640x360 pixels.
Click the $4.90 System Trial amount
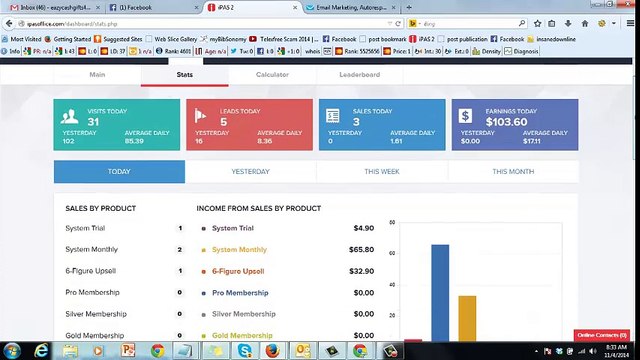tap(364, 228)
